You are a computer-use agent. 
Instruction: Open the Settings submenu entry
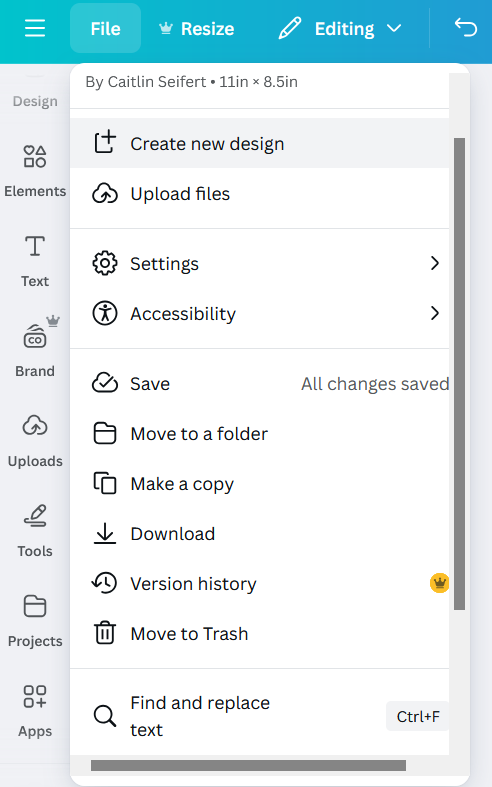click(x=260, y=264)
